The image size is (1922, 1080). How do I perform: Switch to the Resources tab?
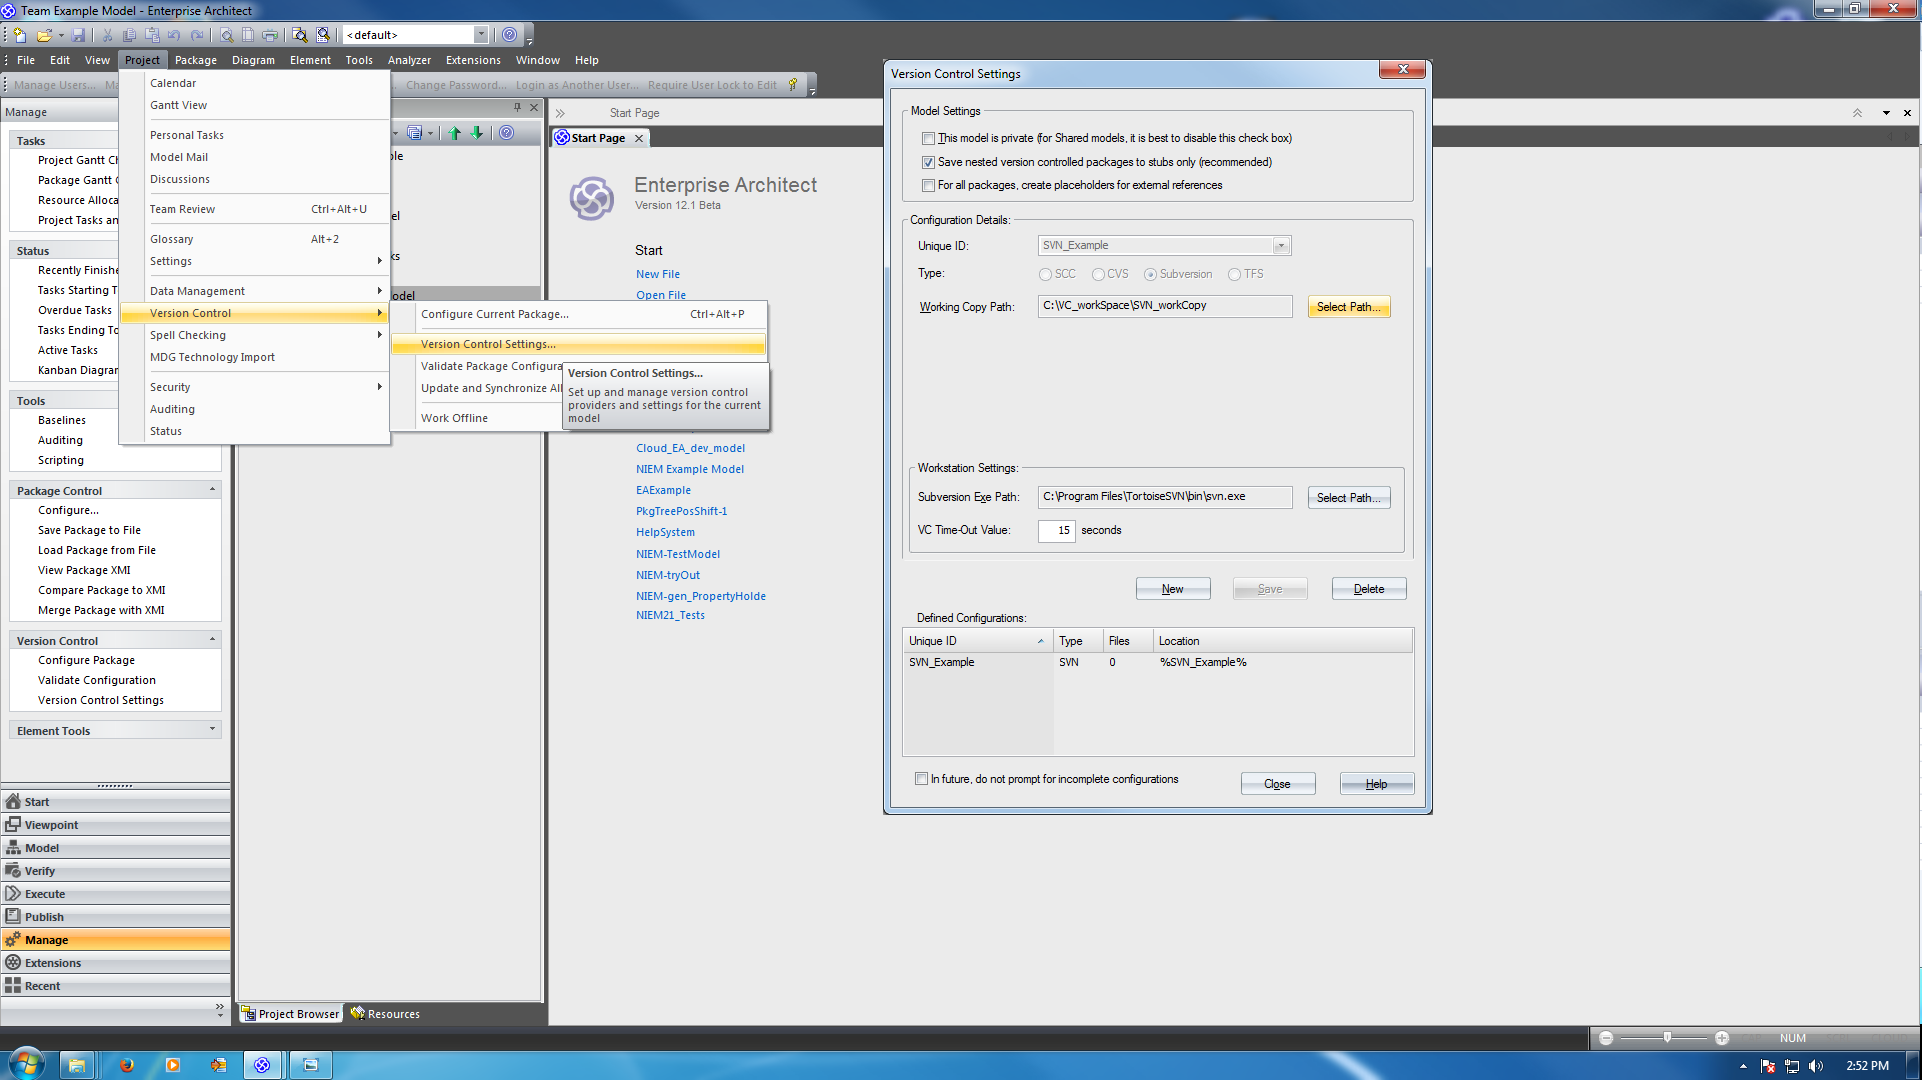click(x=385, y=1014)
